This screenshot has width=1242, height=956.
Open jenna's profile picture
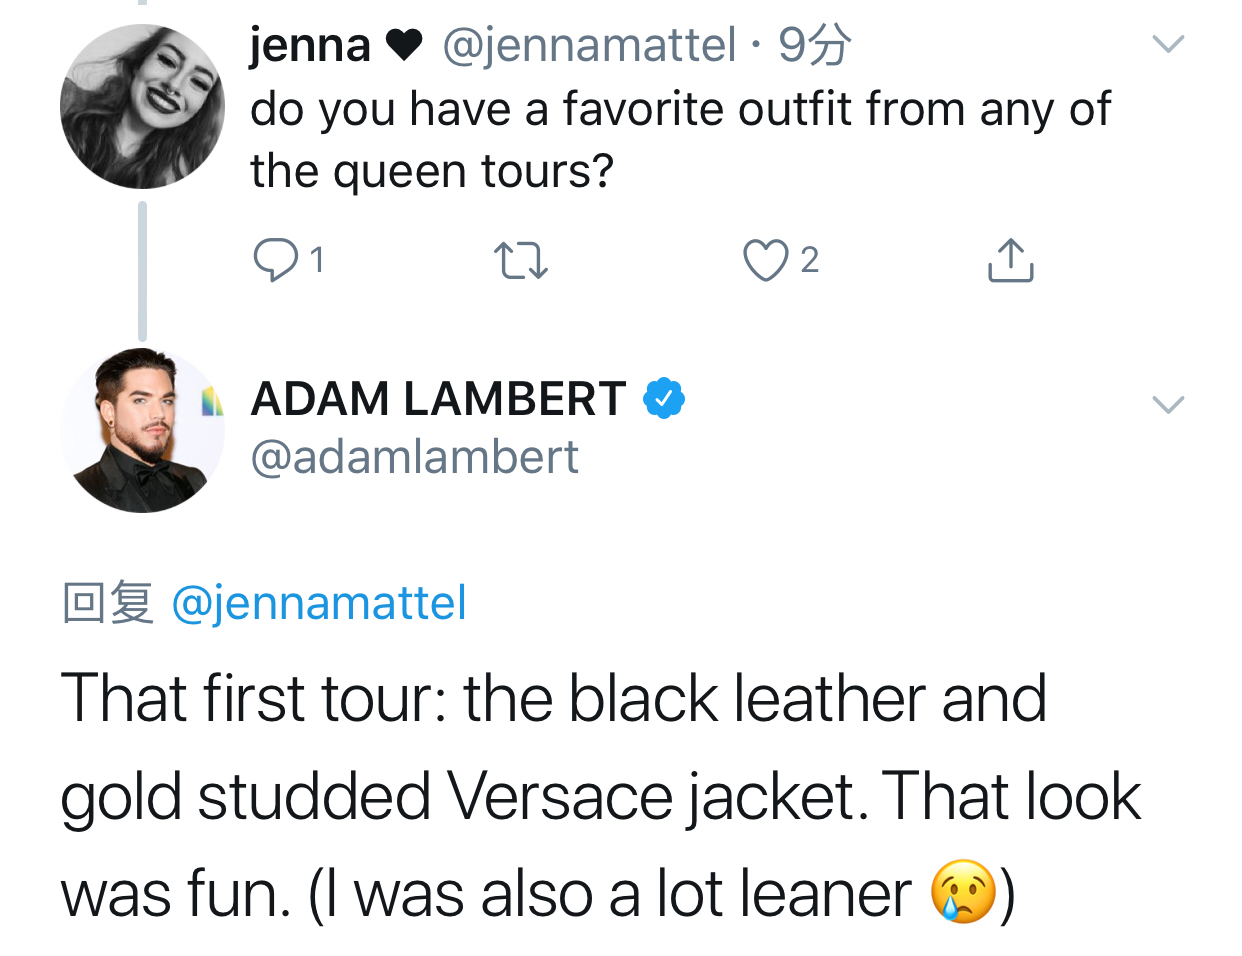click(x=142, y=107)
